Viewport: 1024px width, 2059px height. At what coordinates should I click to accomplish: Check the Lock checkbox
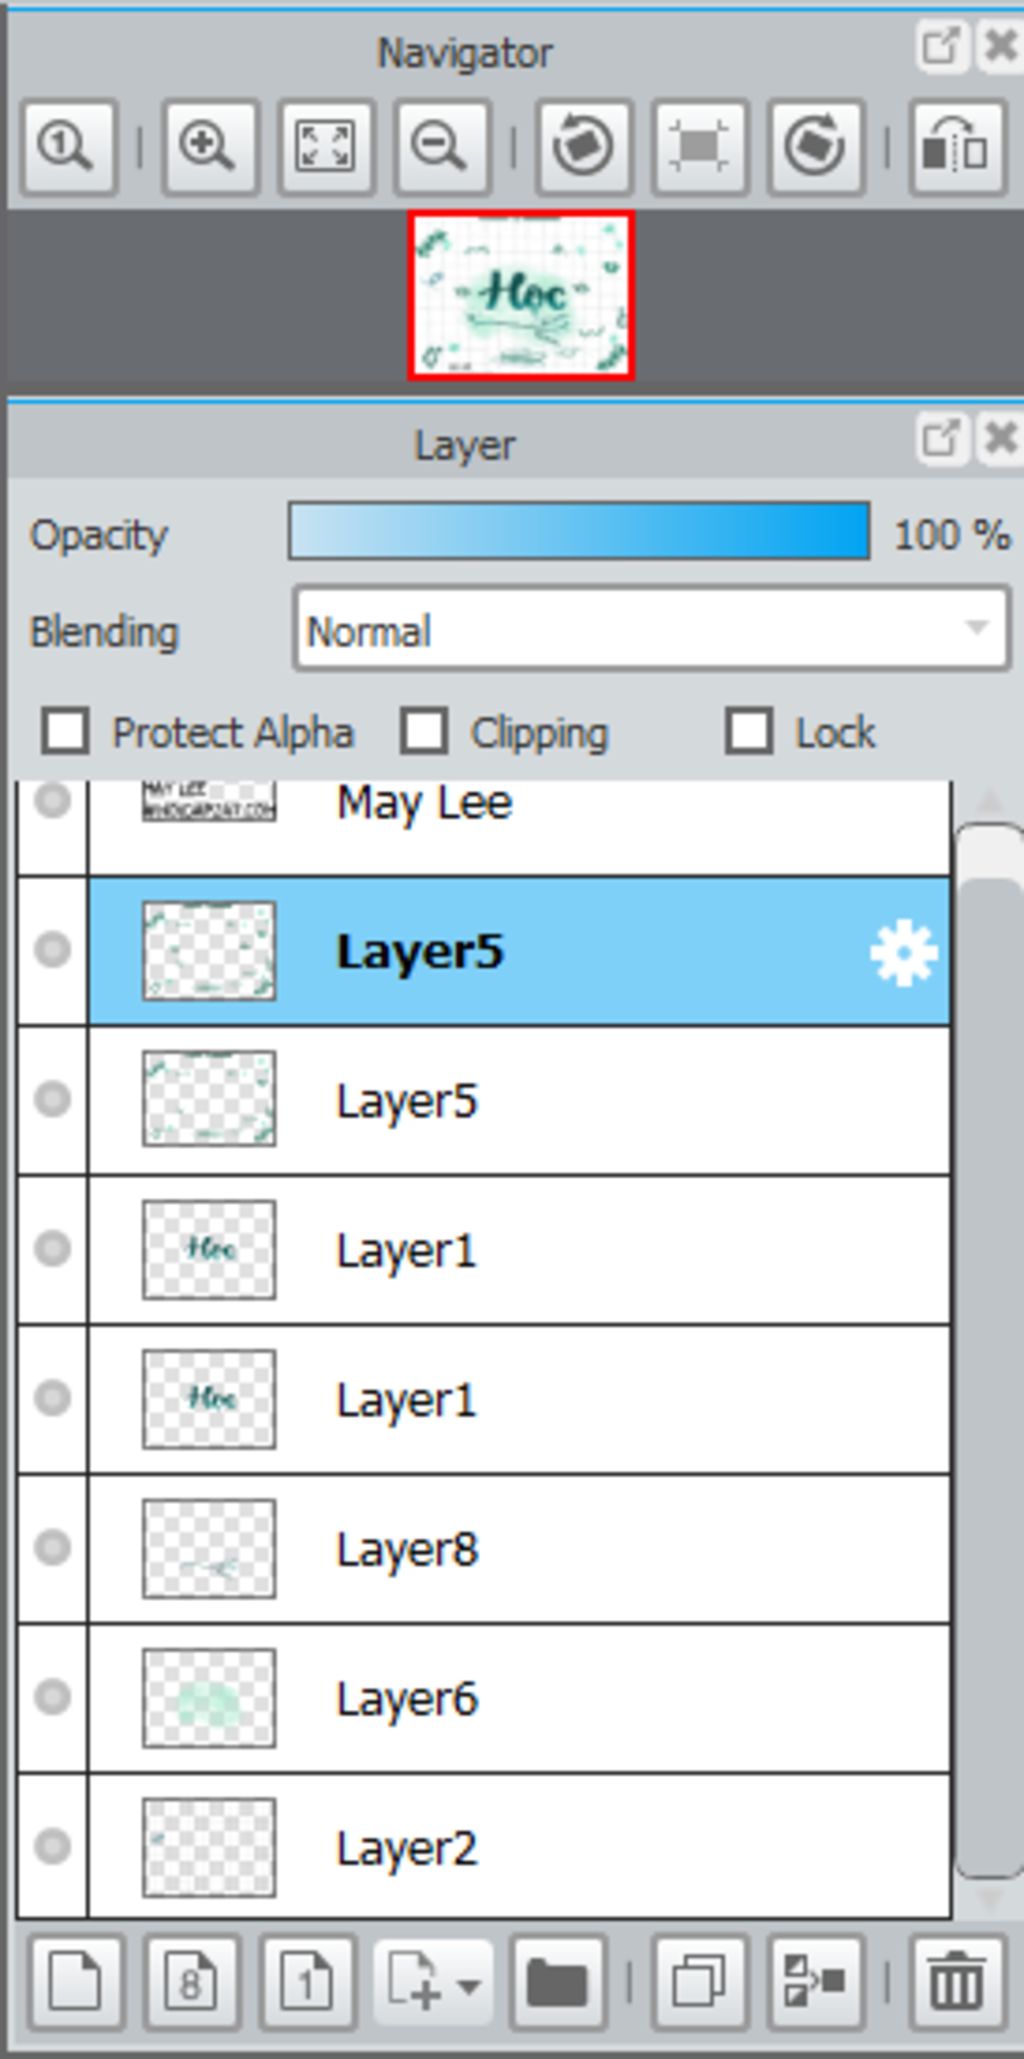click(x=750, y=732)
